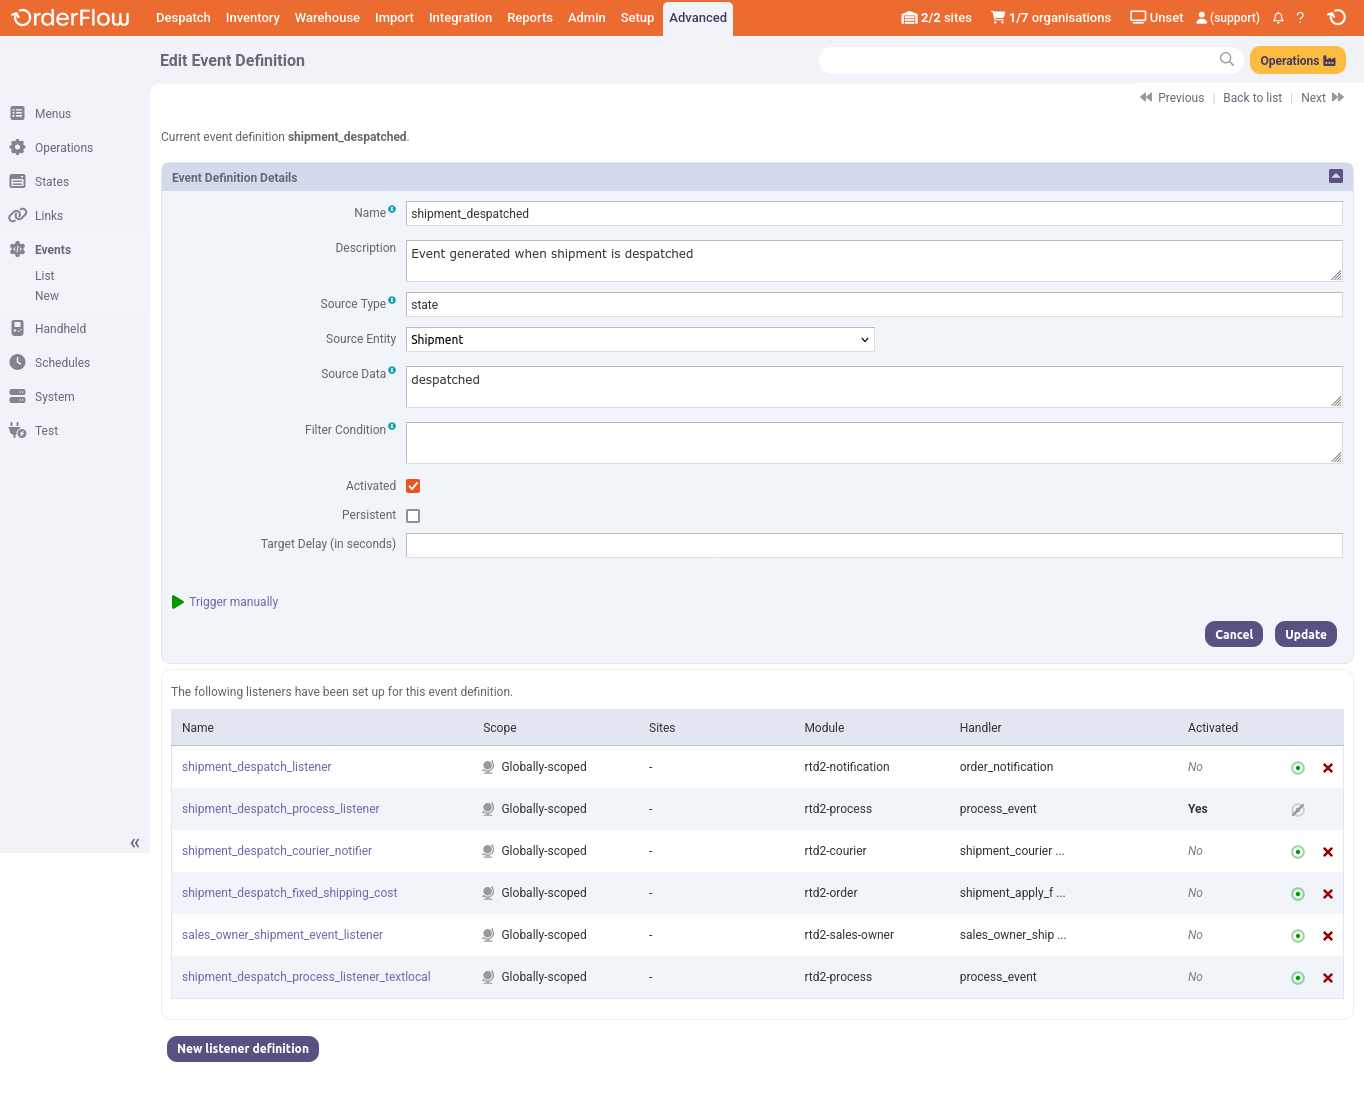Viewport: 1364px width, 1100px height.
Task: Switch to the Reports menu
Action: [529, 17]
